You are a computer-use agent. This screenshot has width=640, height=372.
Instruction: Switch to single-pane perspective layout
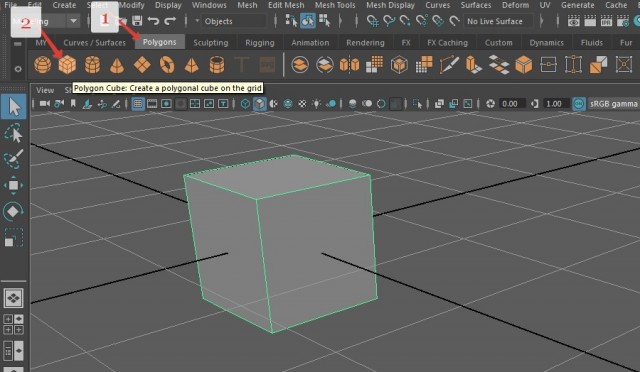tap(13, 298)
